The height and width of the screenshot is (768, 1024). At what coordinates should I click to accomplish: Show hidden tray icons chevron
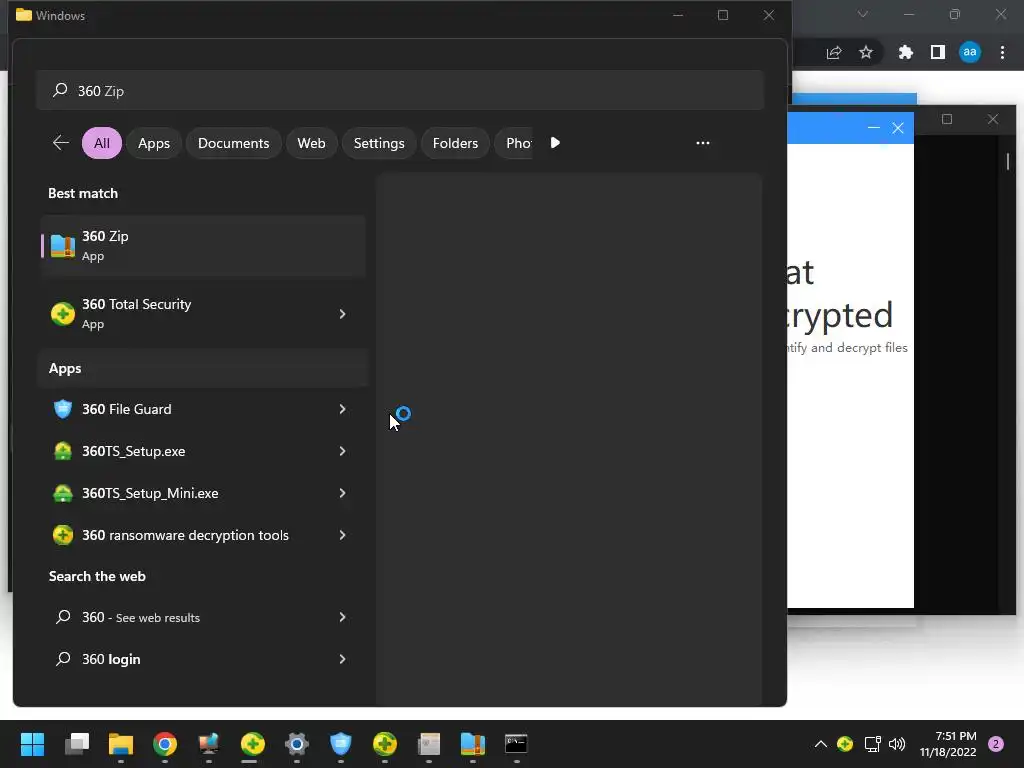coord(821,744)
